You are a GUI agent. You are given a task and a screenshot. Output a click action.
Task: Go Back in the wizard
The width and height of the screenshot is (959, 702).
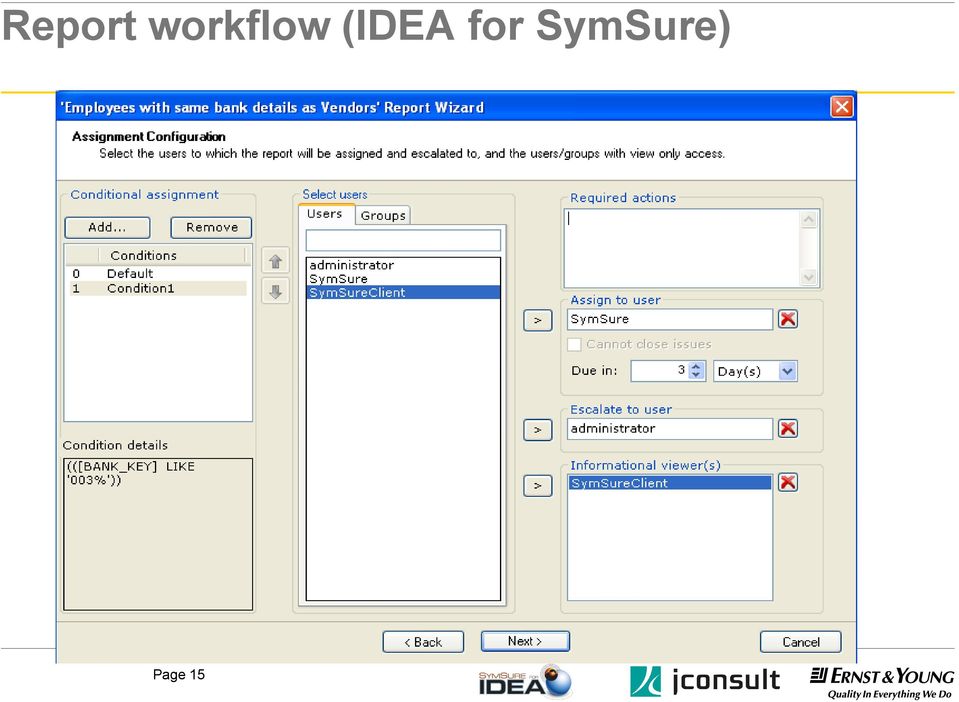point(423,642)
